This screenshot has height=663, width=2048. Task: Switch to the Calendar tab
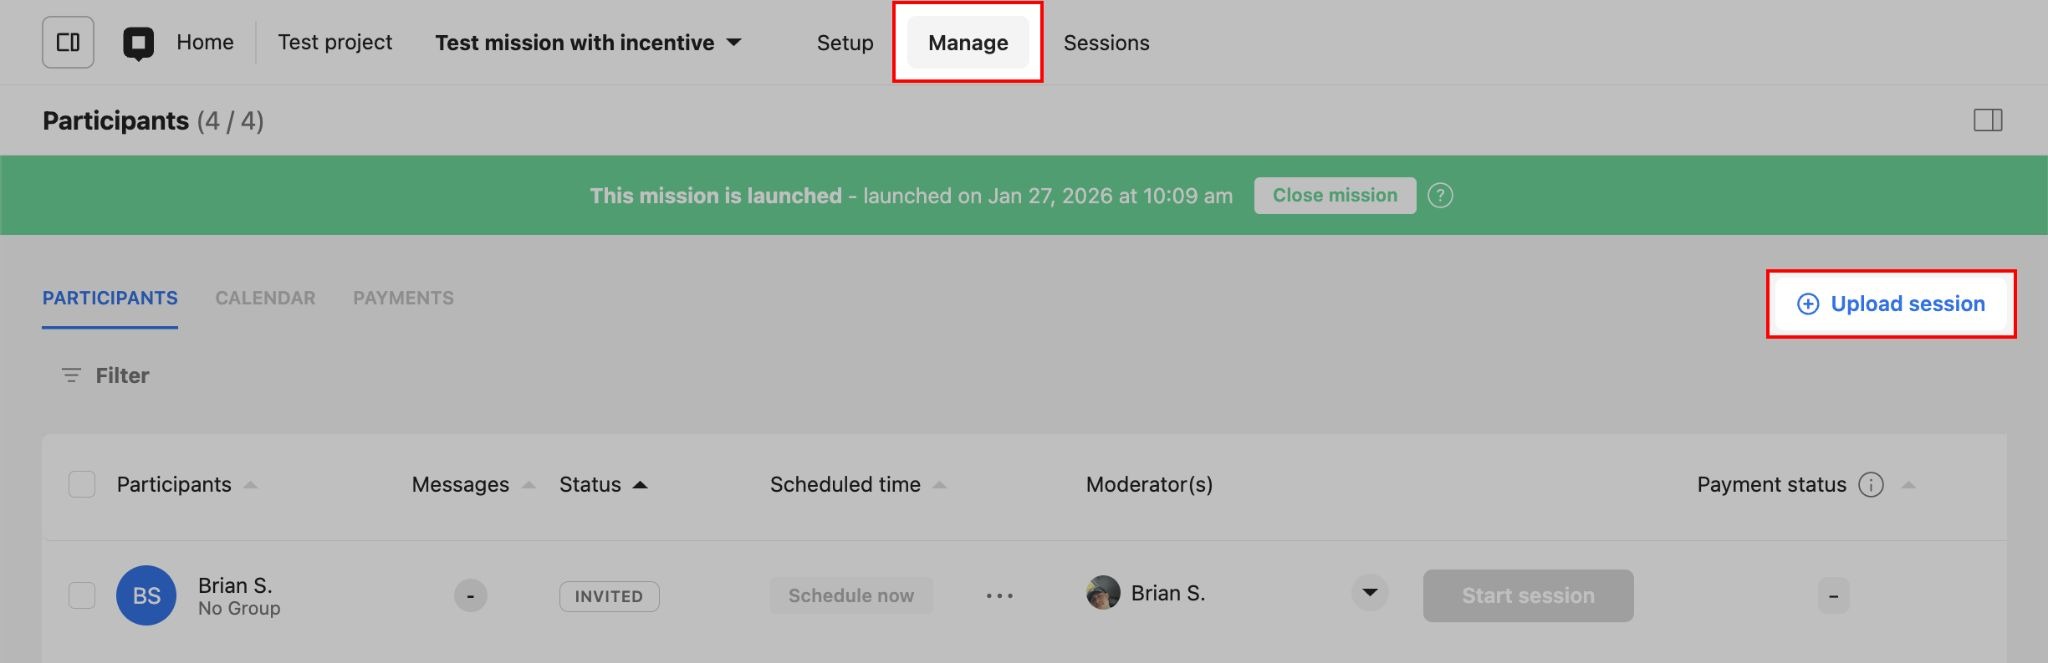pos(265,298)
